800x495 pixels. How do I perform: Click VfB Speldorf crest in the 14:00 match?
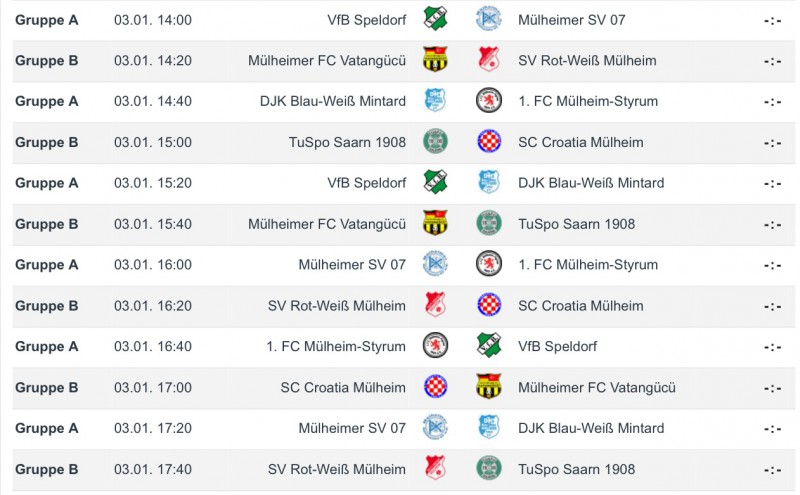tap(435, 19)
